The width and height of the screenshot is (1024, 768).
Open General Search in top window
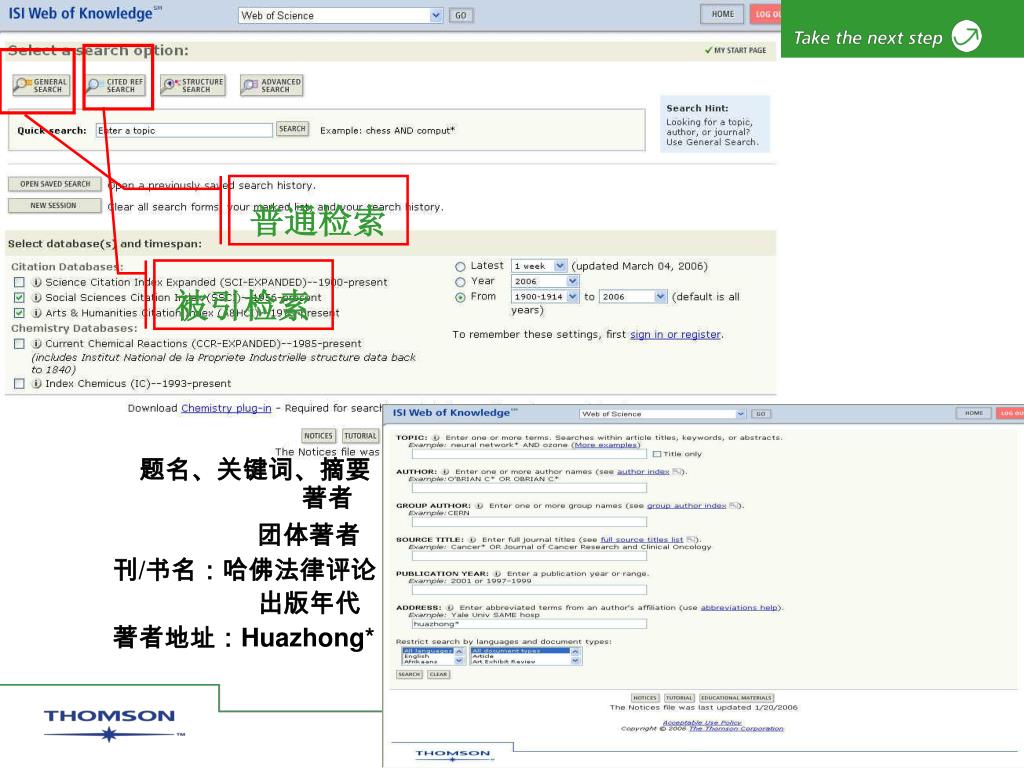point(41,85)
